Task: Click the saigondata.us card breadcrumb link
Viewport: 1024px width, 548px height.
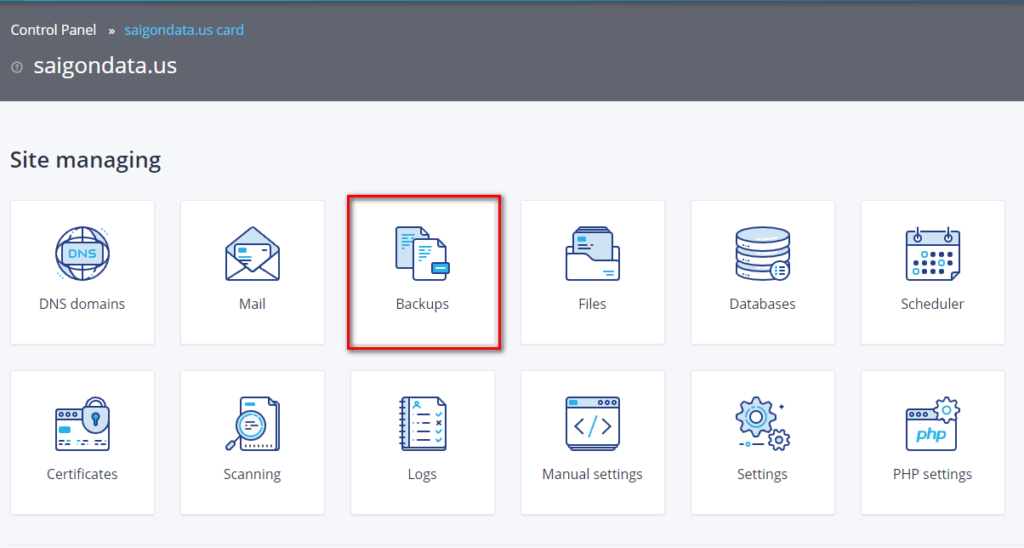Action: 184,30
